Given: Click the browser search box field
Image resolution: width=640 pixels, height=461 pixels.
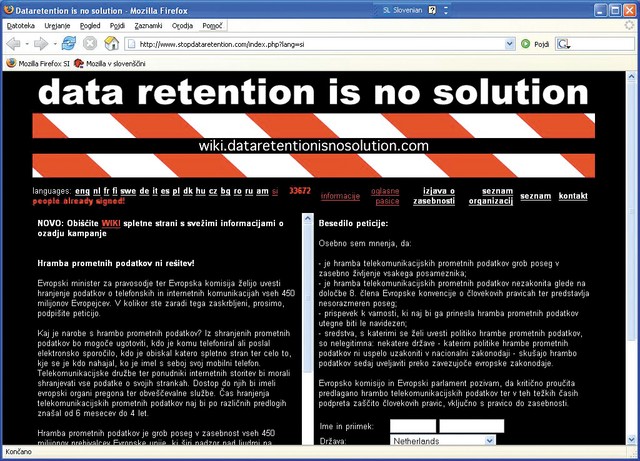Looking at the screenshot, I should pyautogui.click(x=595, y=44).
